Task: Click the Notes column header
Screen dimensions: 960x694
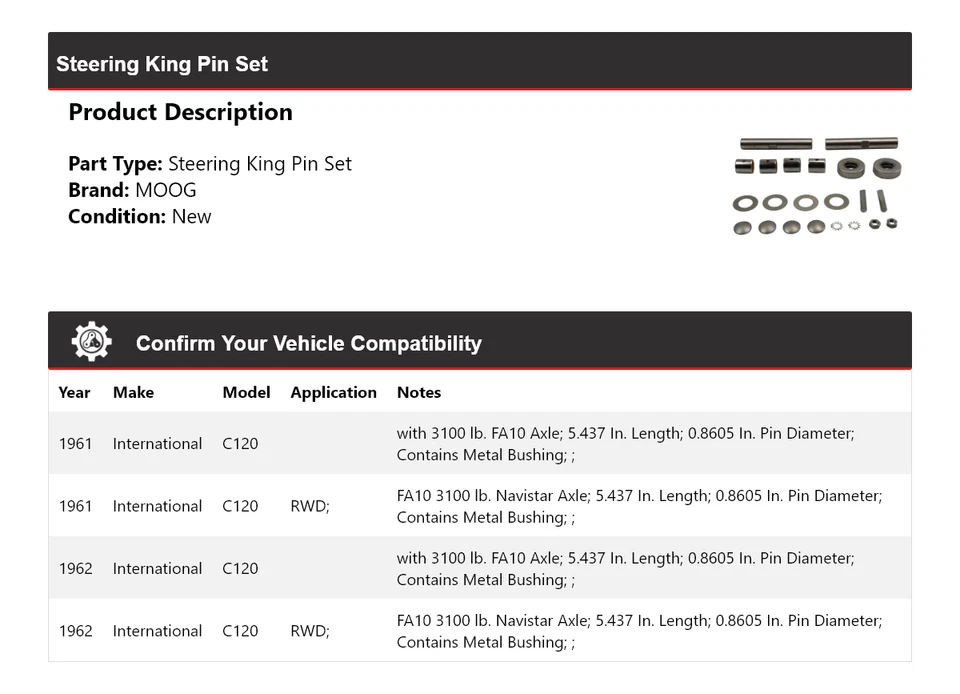Action: [418, 392]
